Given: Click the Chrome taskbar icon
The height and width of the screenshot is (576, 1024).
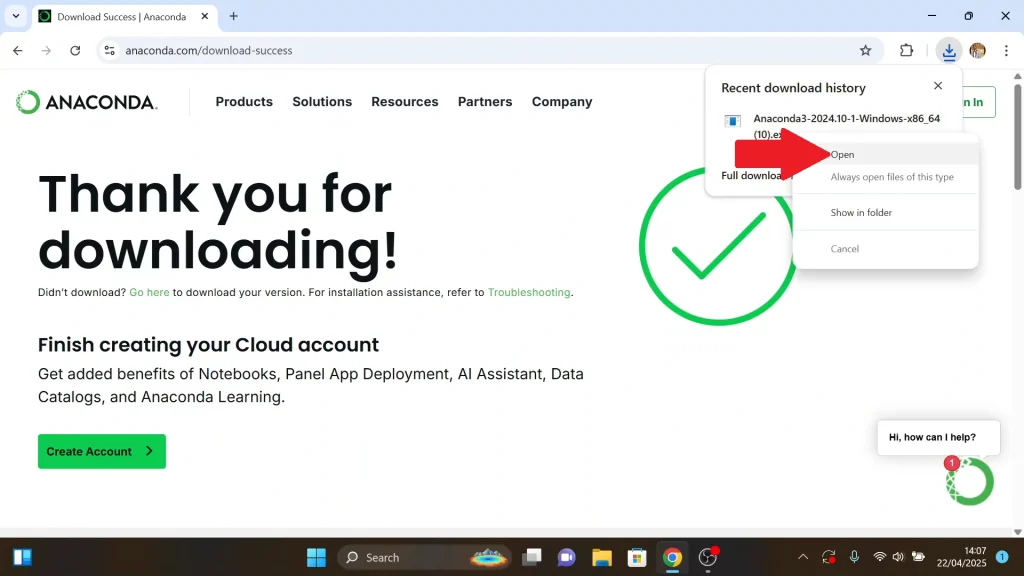Looking at the screenshot, I should [x=672, y=557].
